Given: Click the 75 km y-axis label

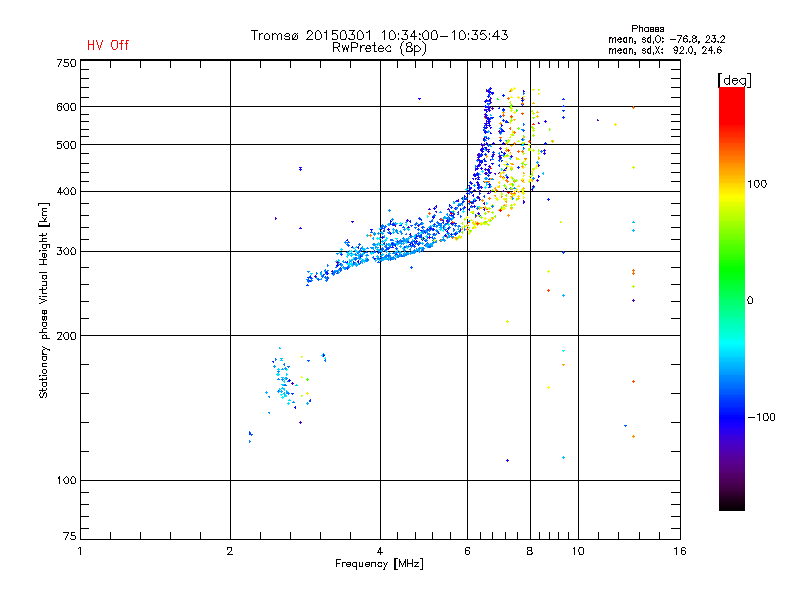Looking at the screenshot, I should (x=69, y=536).
